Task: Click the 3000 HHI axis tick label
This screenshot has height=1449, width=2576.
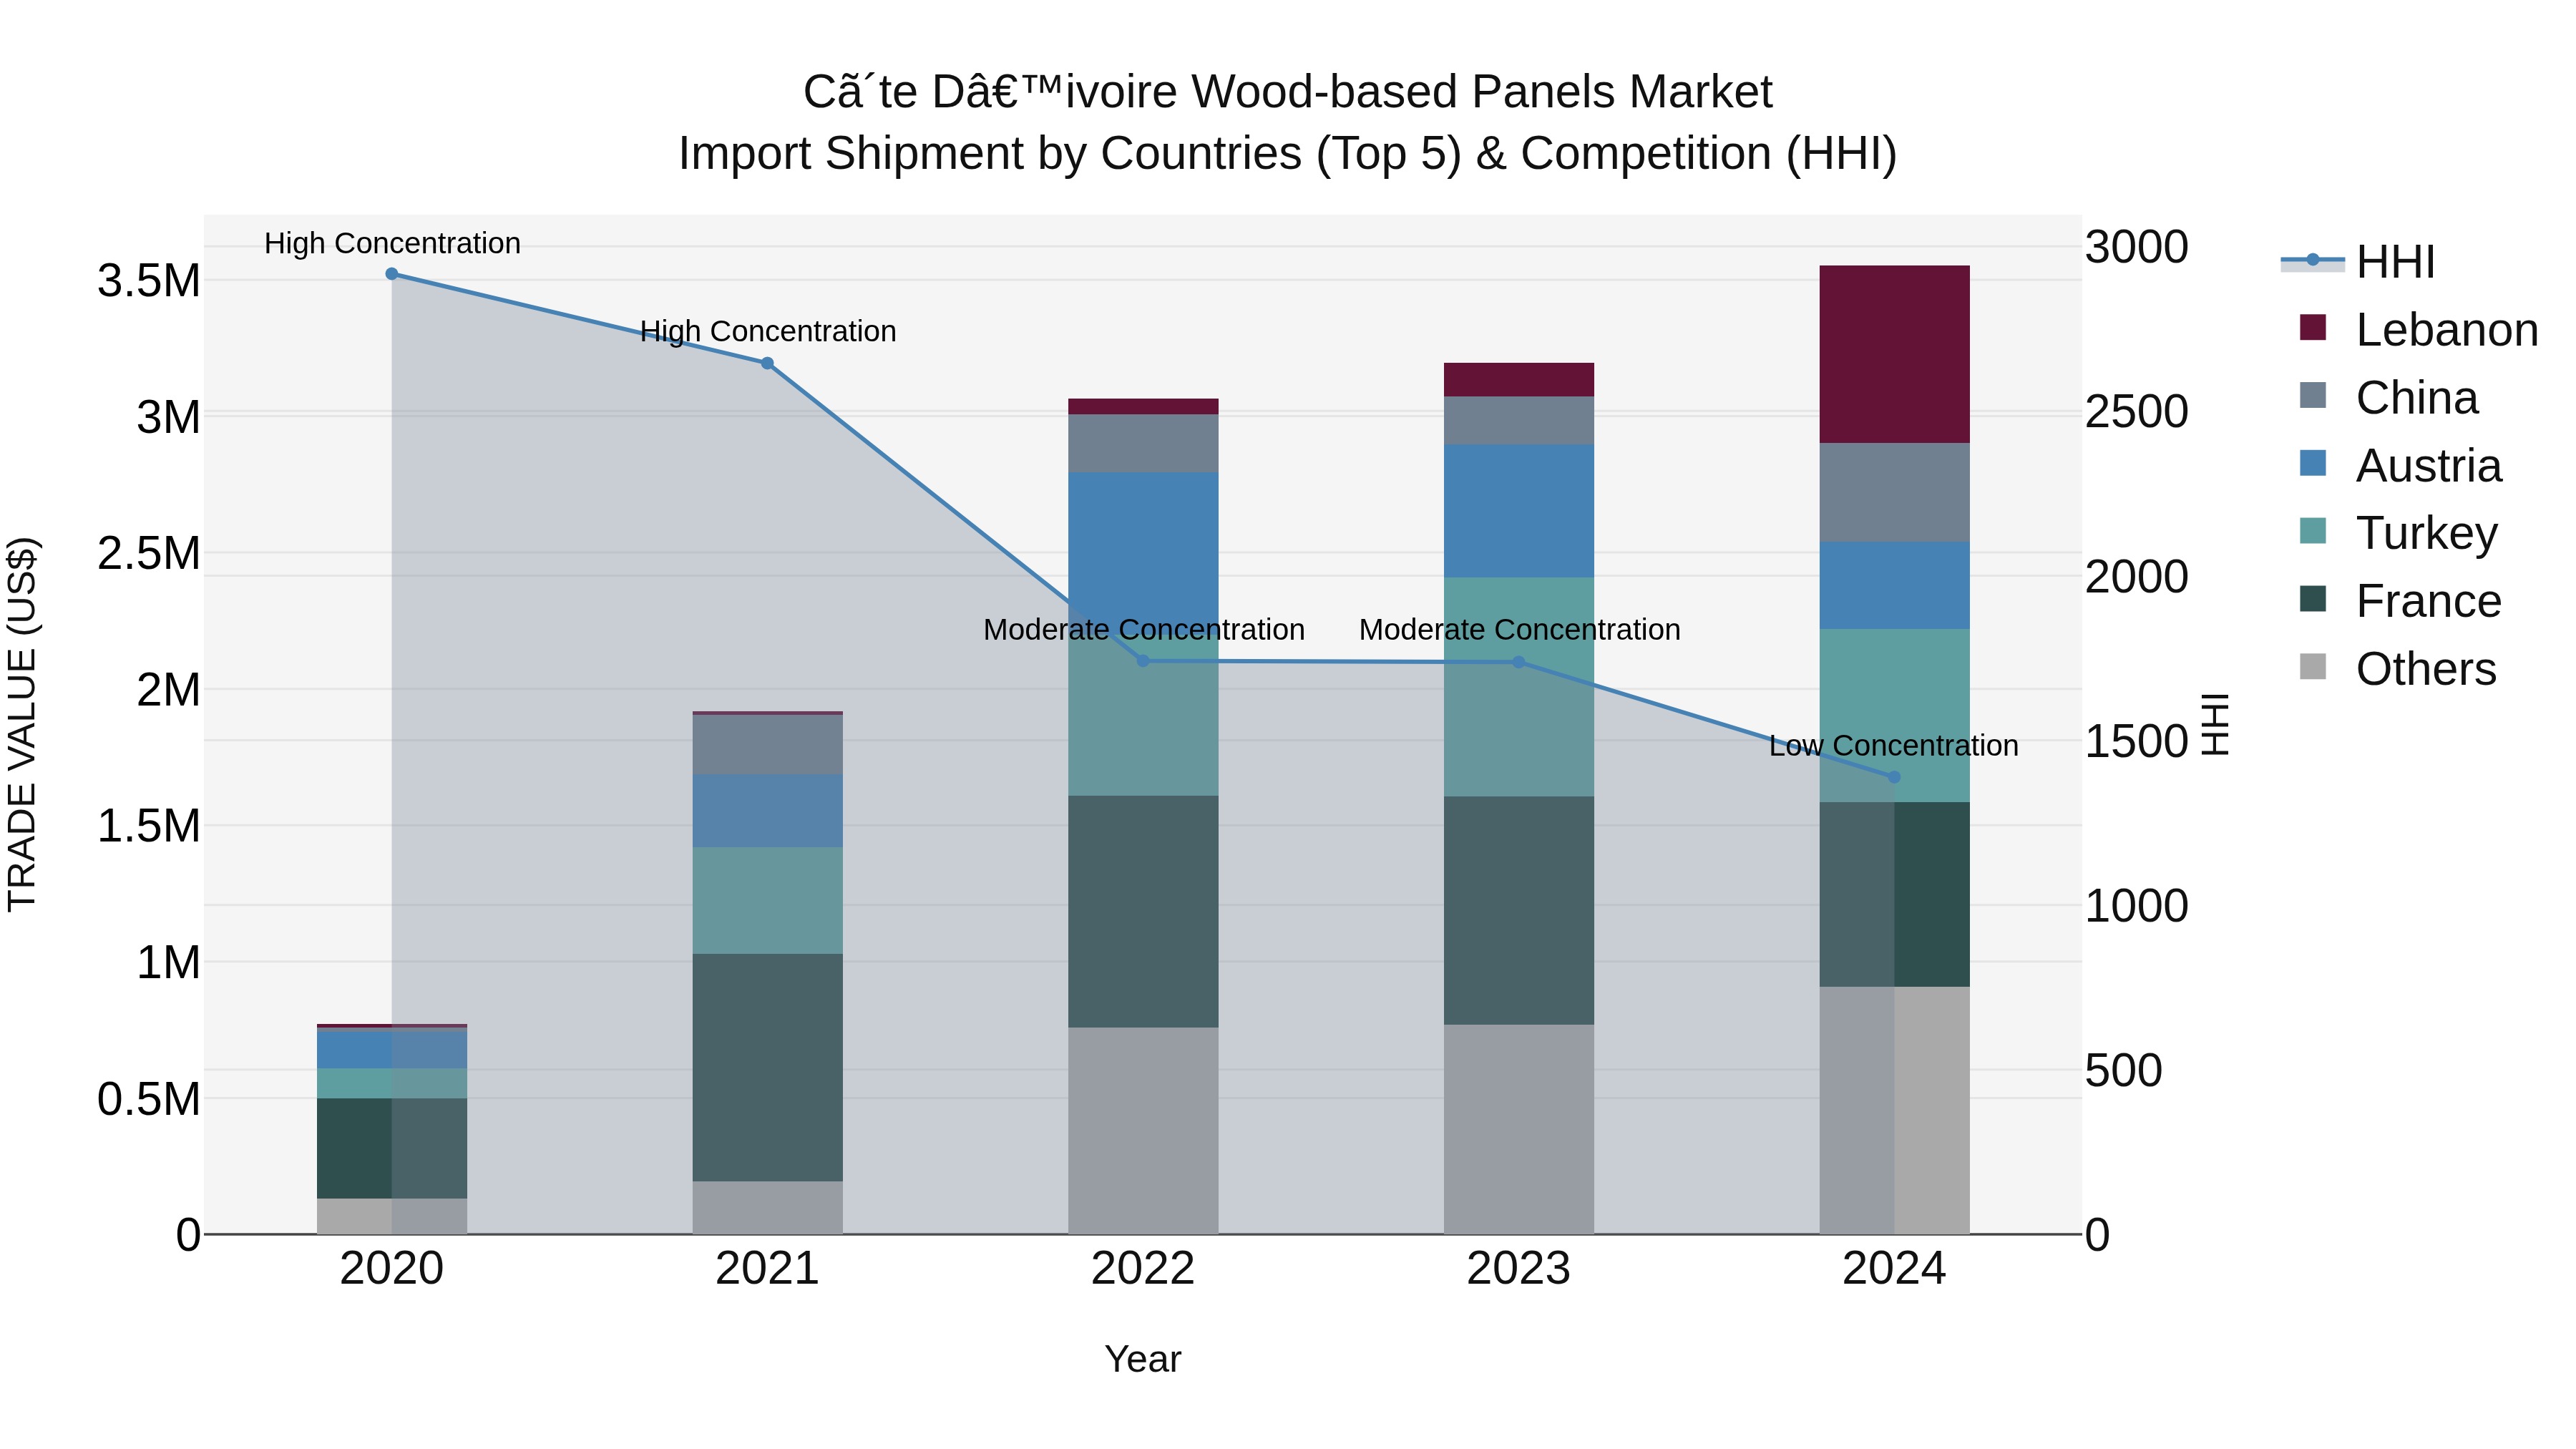Action: [2137, 247]
